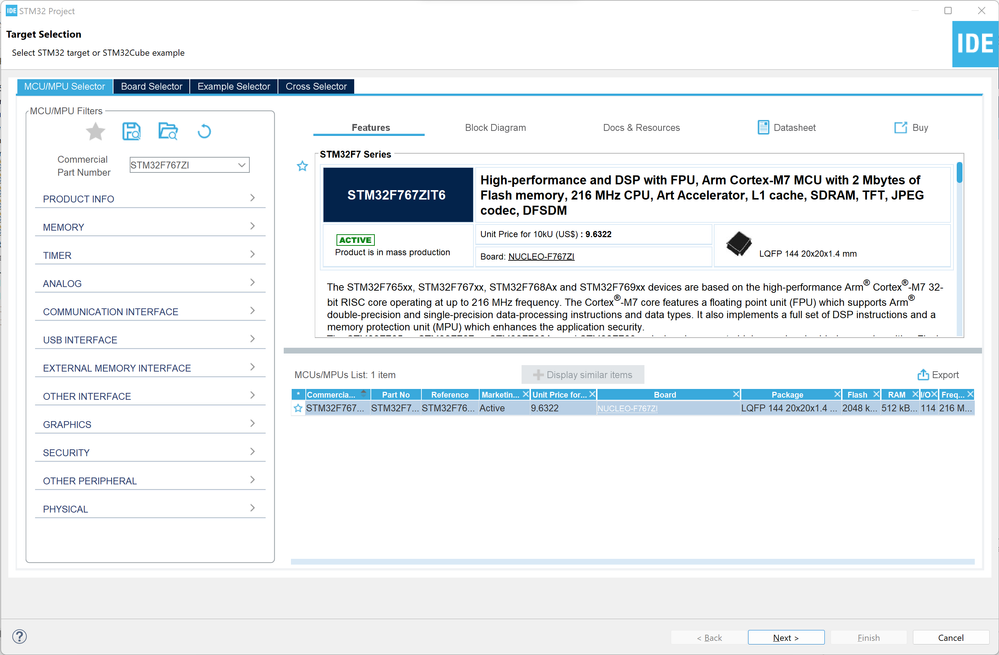This screenshot has height=655, width=999.
Task: Open the Features tab
Action: click(x=370, y=127)
